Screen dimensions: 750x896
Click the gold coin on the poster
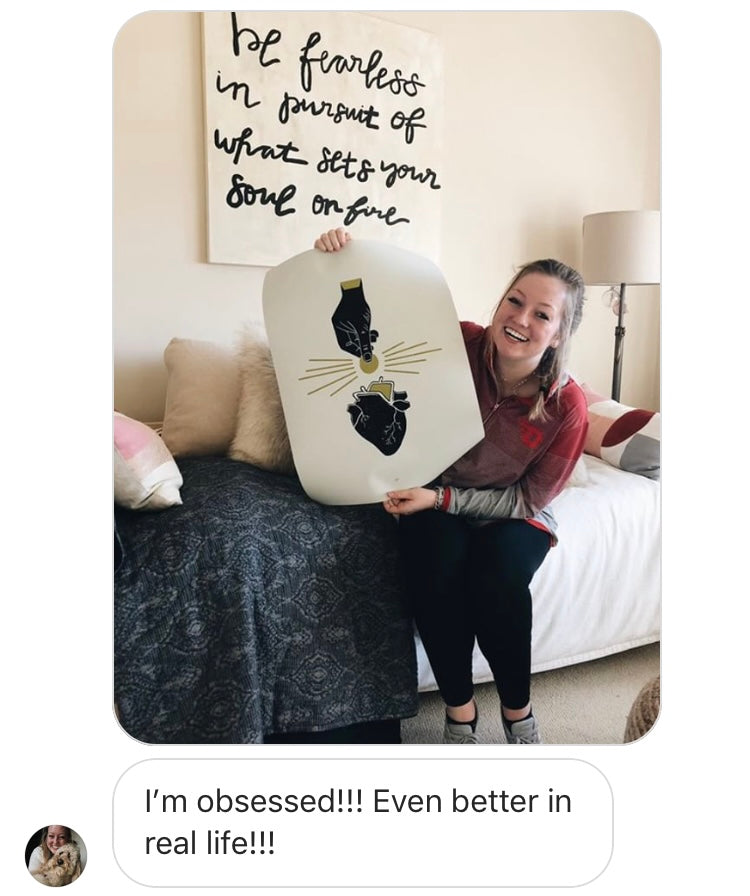click(368, 363)
